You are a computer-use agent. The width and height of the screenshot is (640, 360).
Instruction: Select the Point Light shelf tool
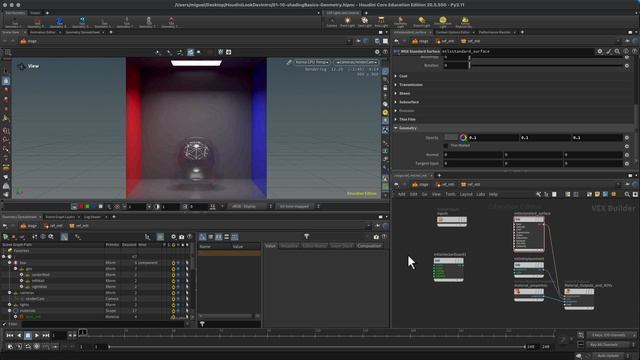(347, 22)
